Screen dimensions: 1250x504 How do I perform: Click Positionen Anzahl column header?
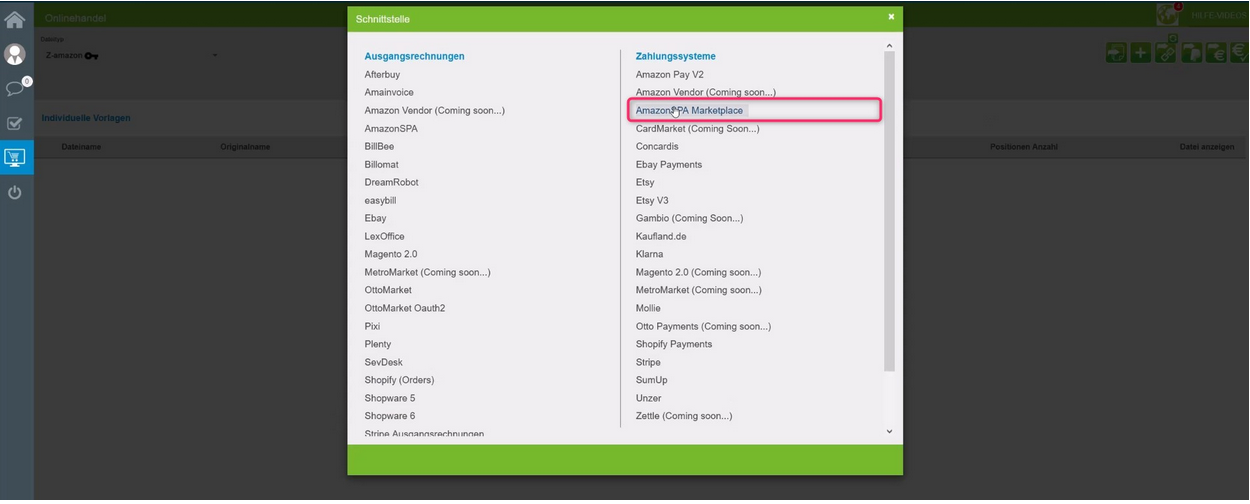pyautogui.click(x=1024, y=147)
